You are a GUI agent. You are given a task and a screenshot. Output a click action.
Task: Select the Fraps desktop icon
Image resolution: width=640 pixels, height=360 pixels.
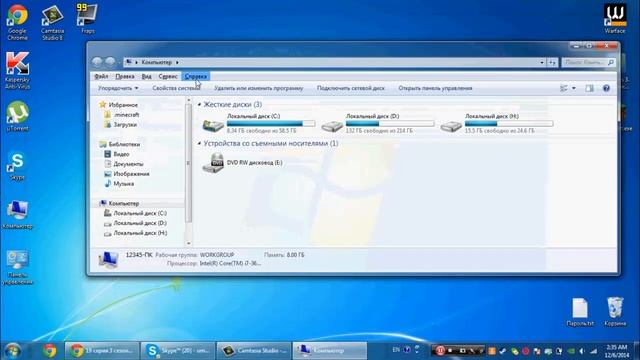(x=87, y=19)
